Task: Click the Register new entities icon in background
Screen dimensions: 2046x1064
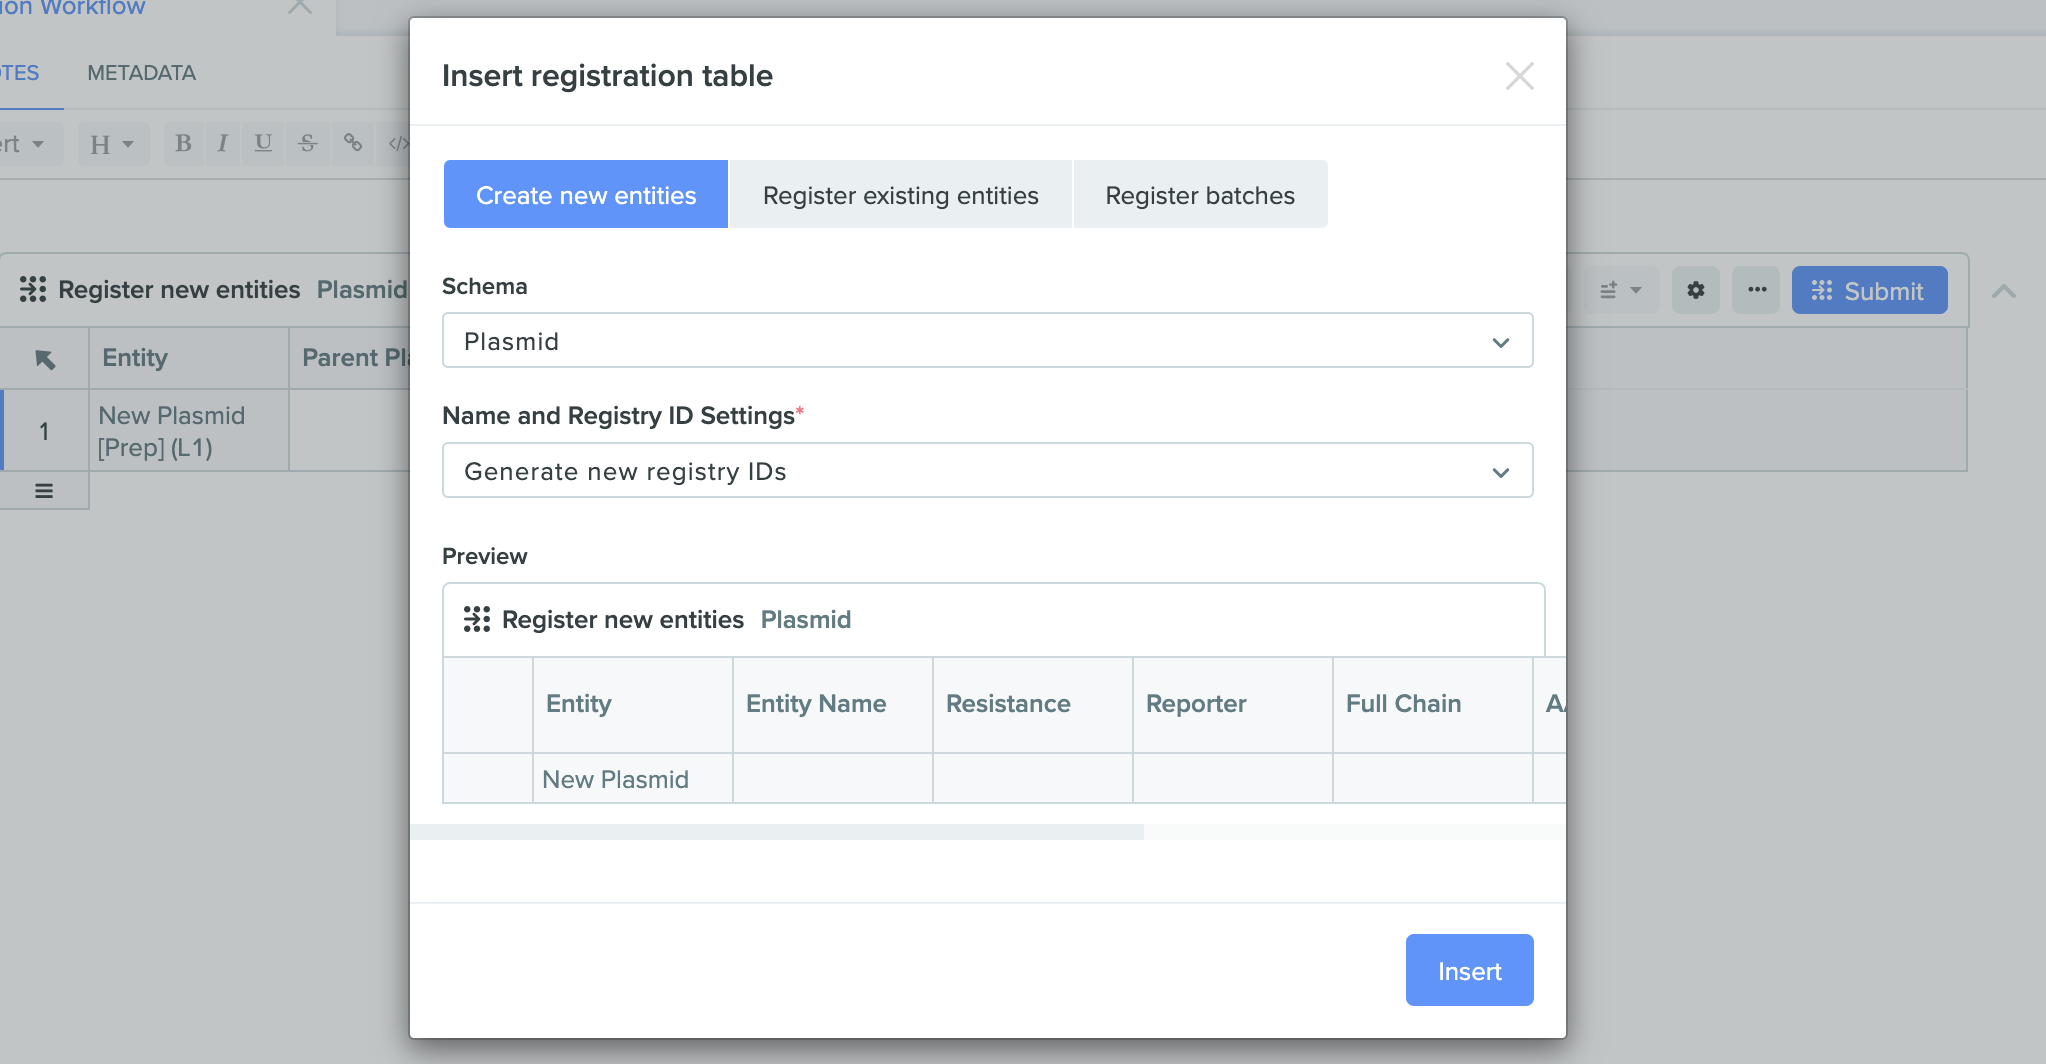Action: pyautogui.click(x=33, y=289)
